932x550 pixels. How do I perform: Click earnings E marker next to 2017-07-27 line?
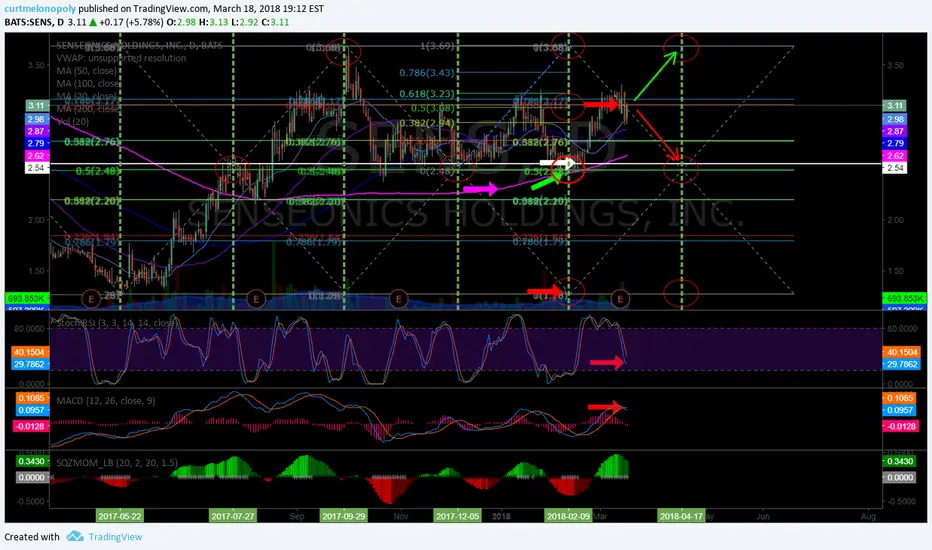click(256, 298)
